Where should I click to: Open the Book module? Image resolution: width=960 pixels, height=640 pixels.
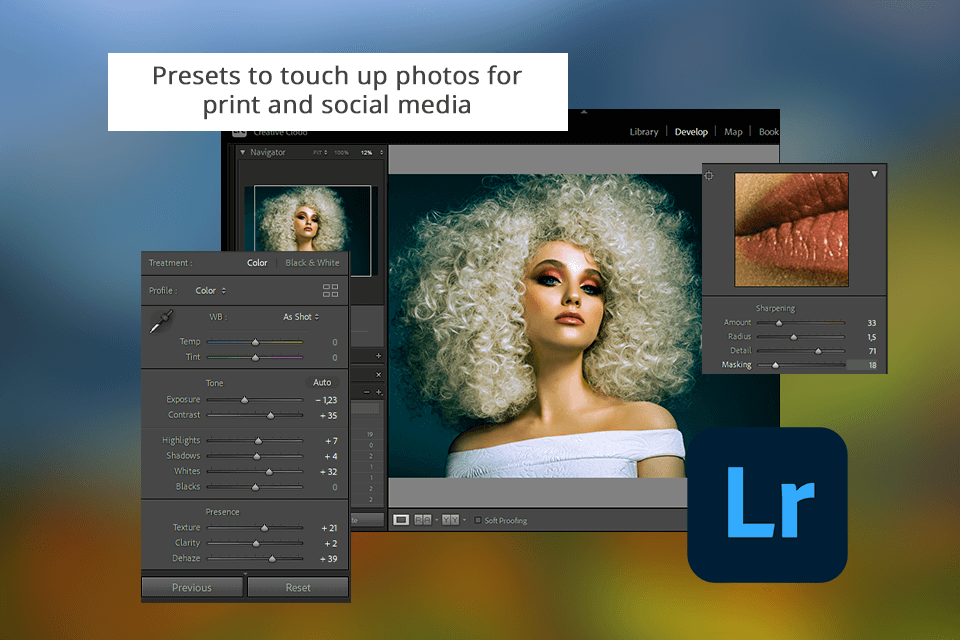click(x=768, y=132)
